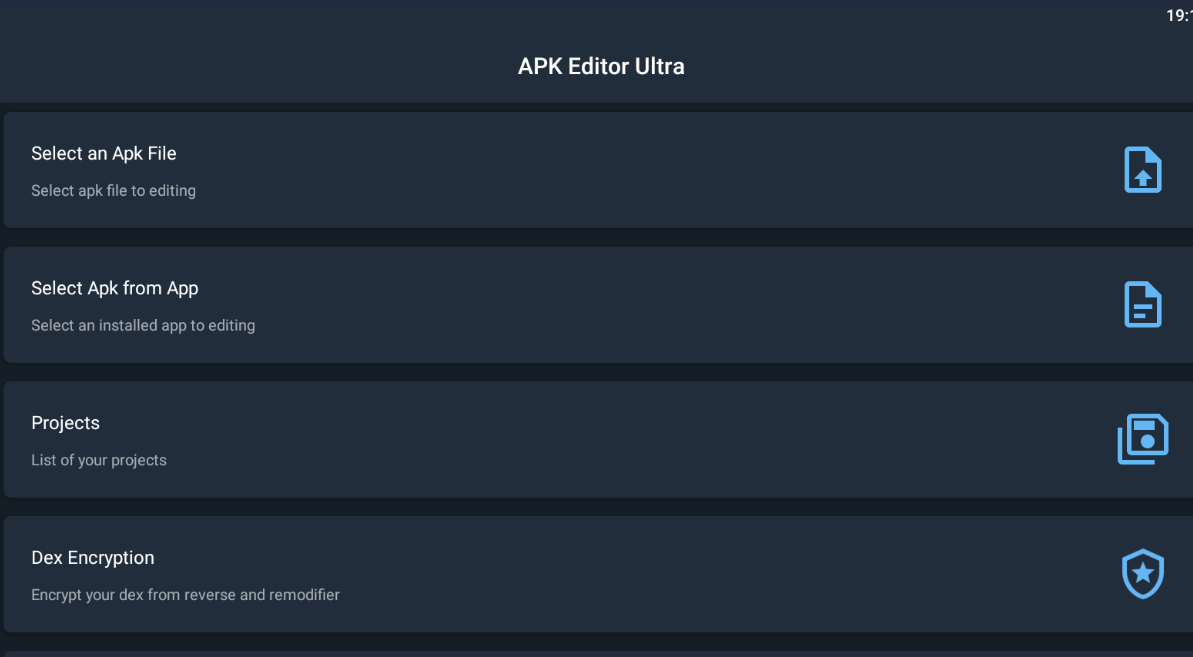
Task: Click the file upload icon for Apk File
Action: 1143,170
